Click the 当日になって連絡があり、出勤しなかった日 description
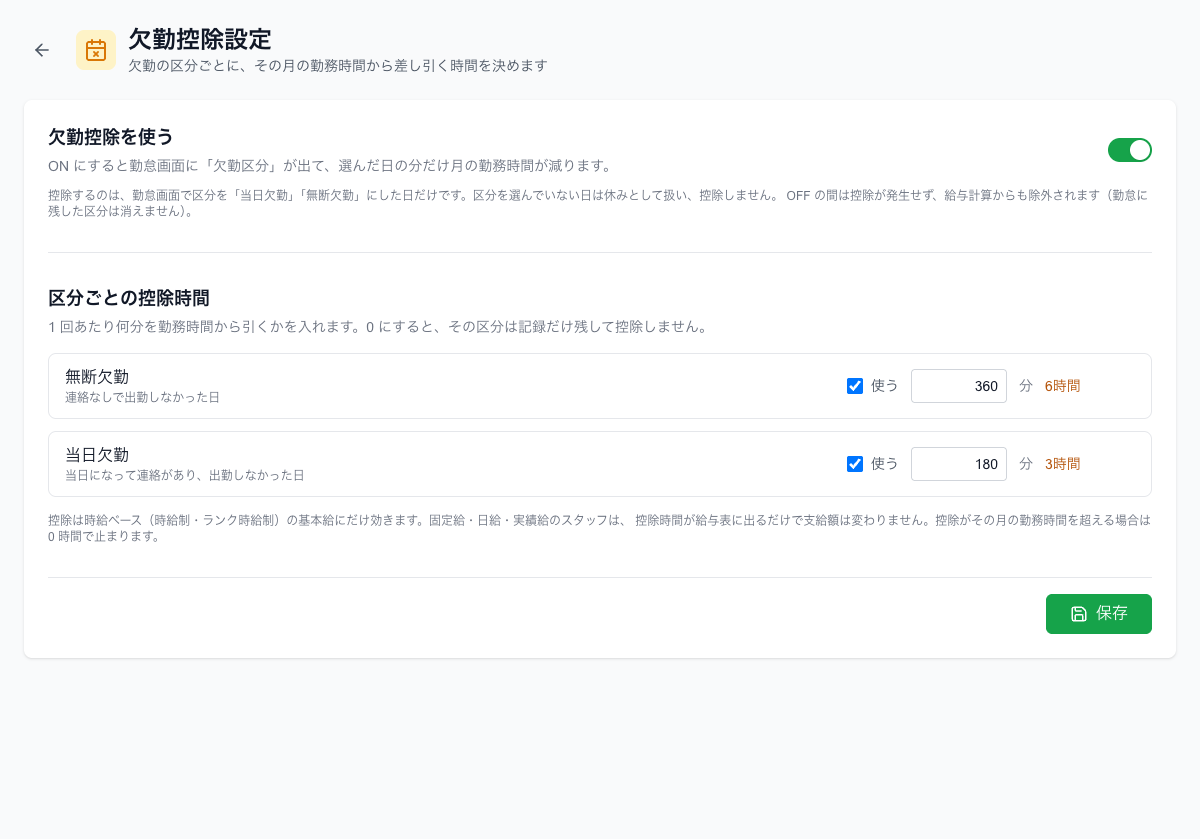Viewport: 1200px width, 839px height. tap(185, 475)
